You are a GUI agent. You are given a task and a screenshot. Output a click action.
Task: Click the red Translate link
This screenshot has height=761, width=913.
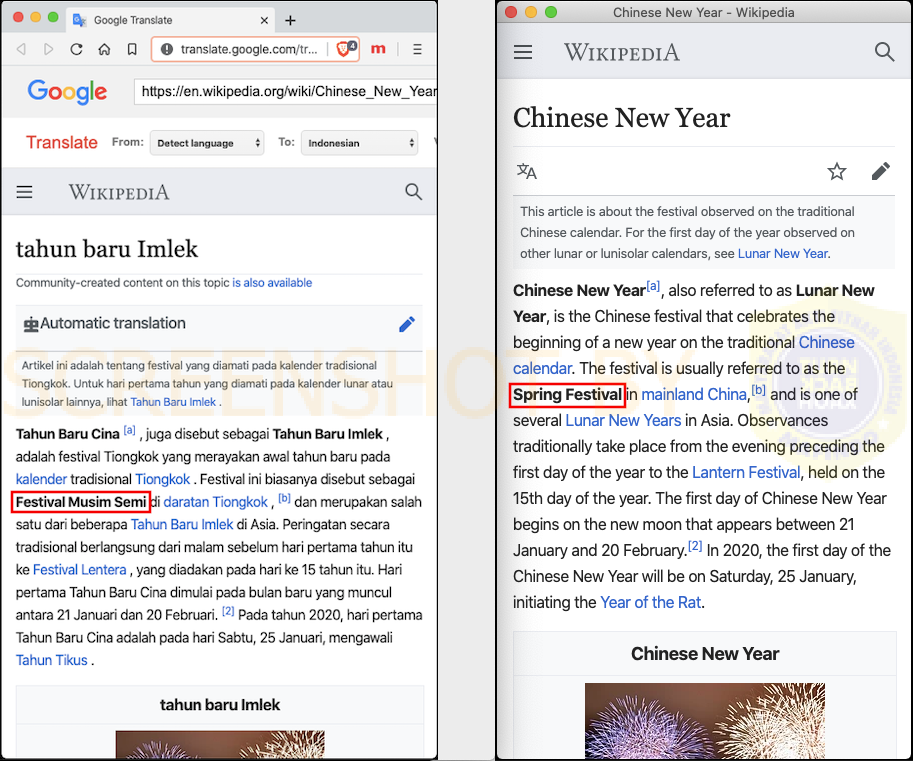(x=62, y=142)
